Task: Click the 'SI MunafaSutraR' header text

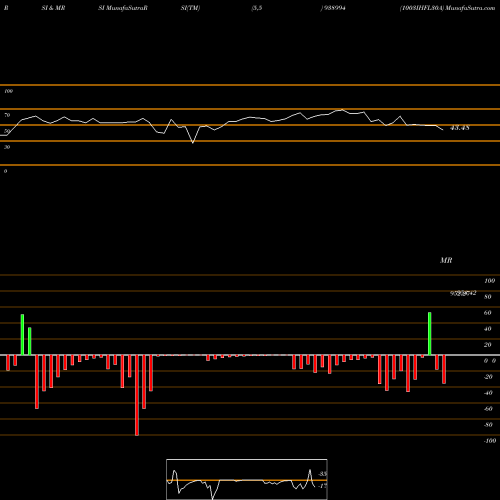Action: pos(123,8)
